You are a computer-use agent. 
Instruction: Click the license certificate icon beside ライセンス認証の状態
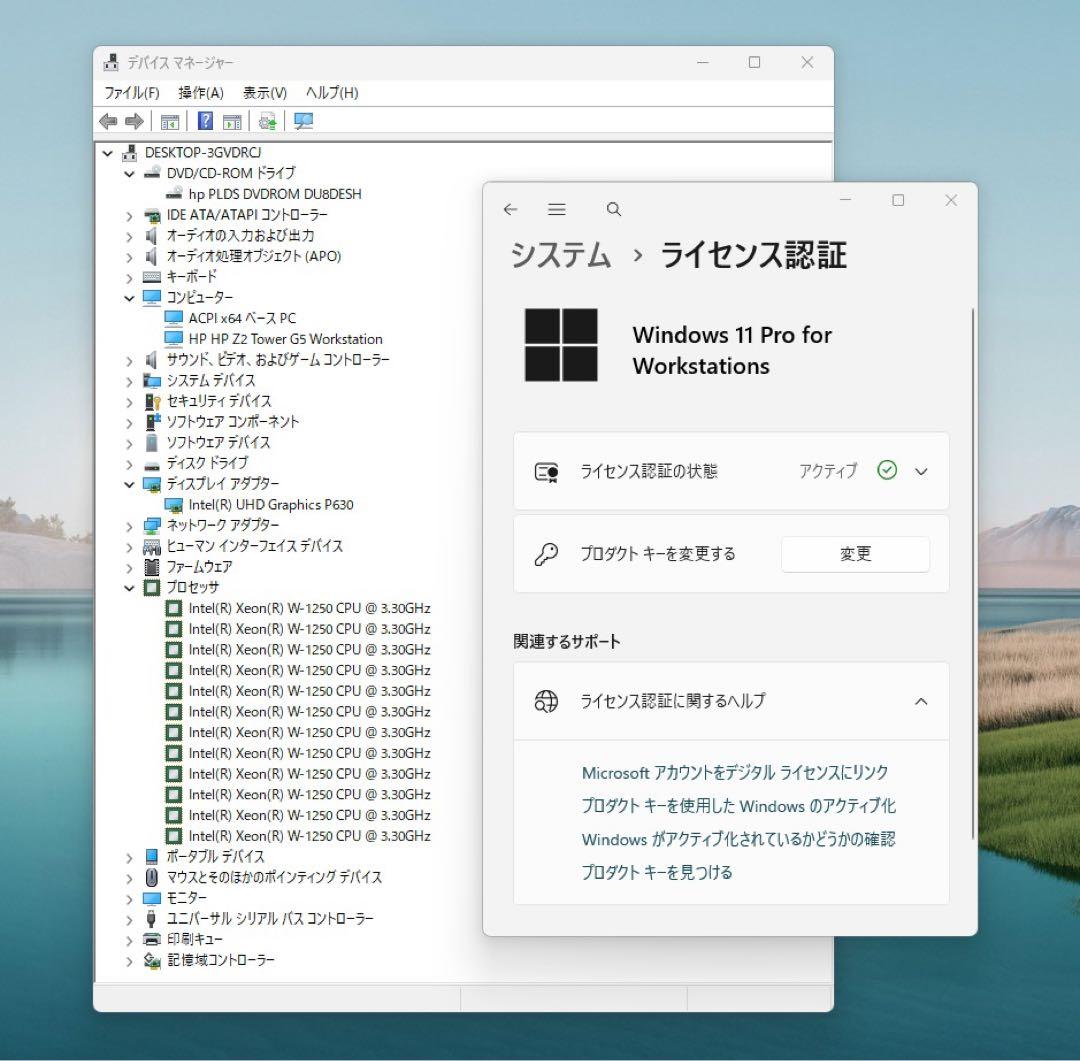(x=547, y=472)
